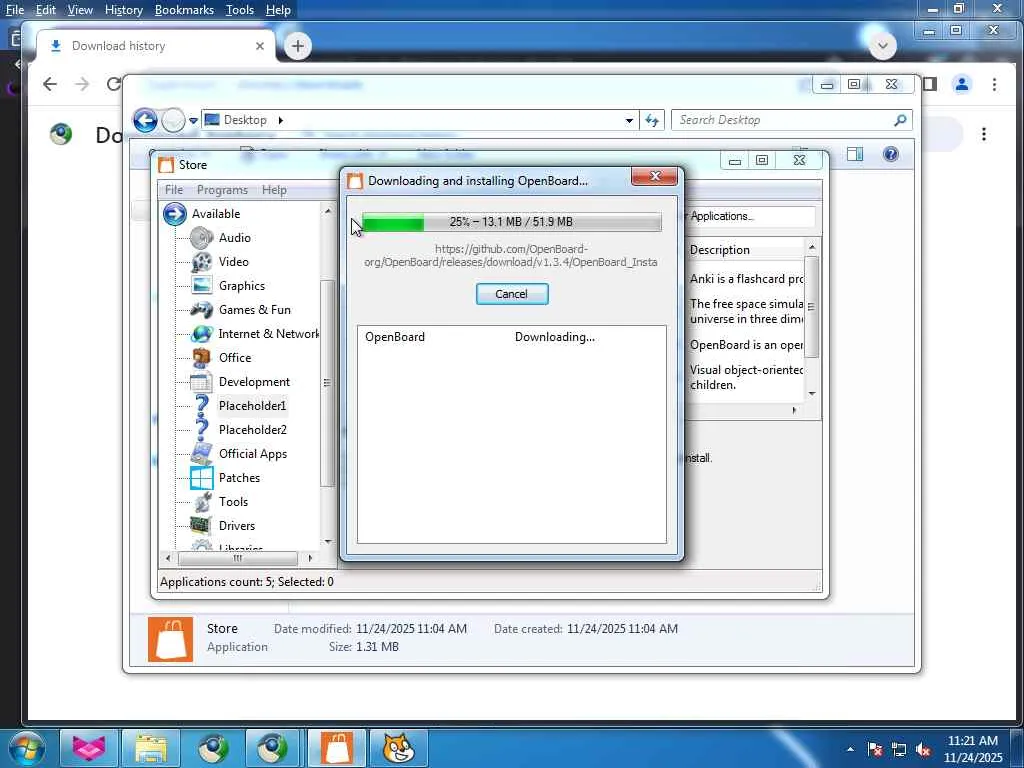Screen dimensions: 1024x768
Task: Show hidden system tray icons
Action: coord(850,749)
